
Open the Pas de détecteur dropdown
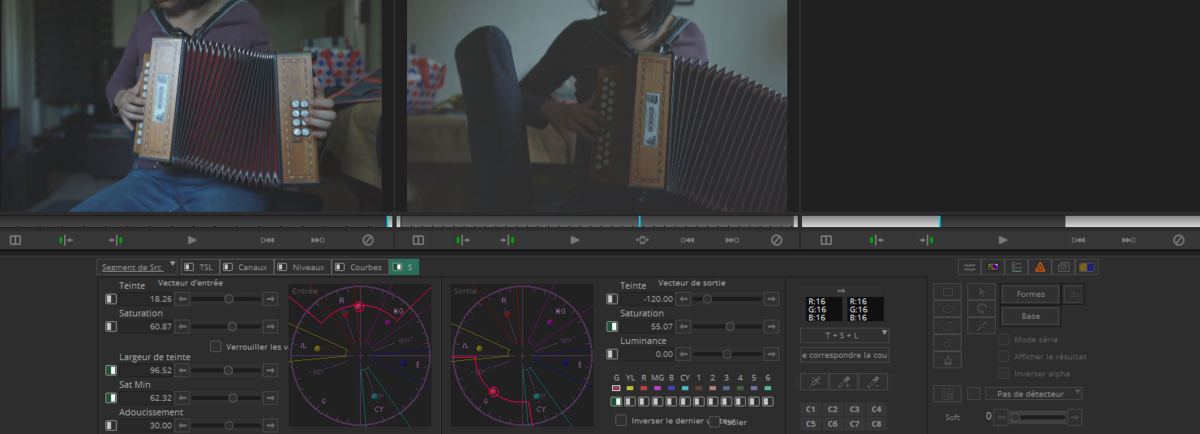(1033, 393)
